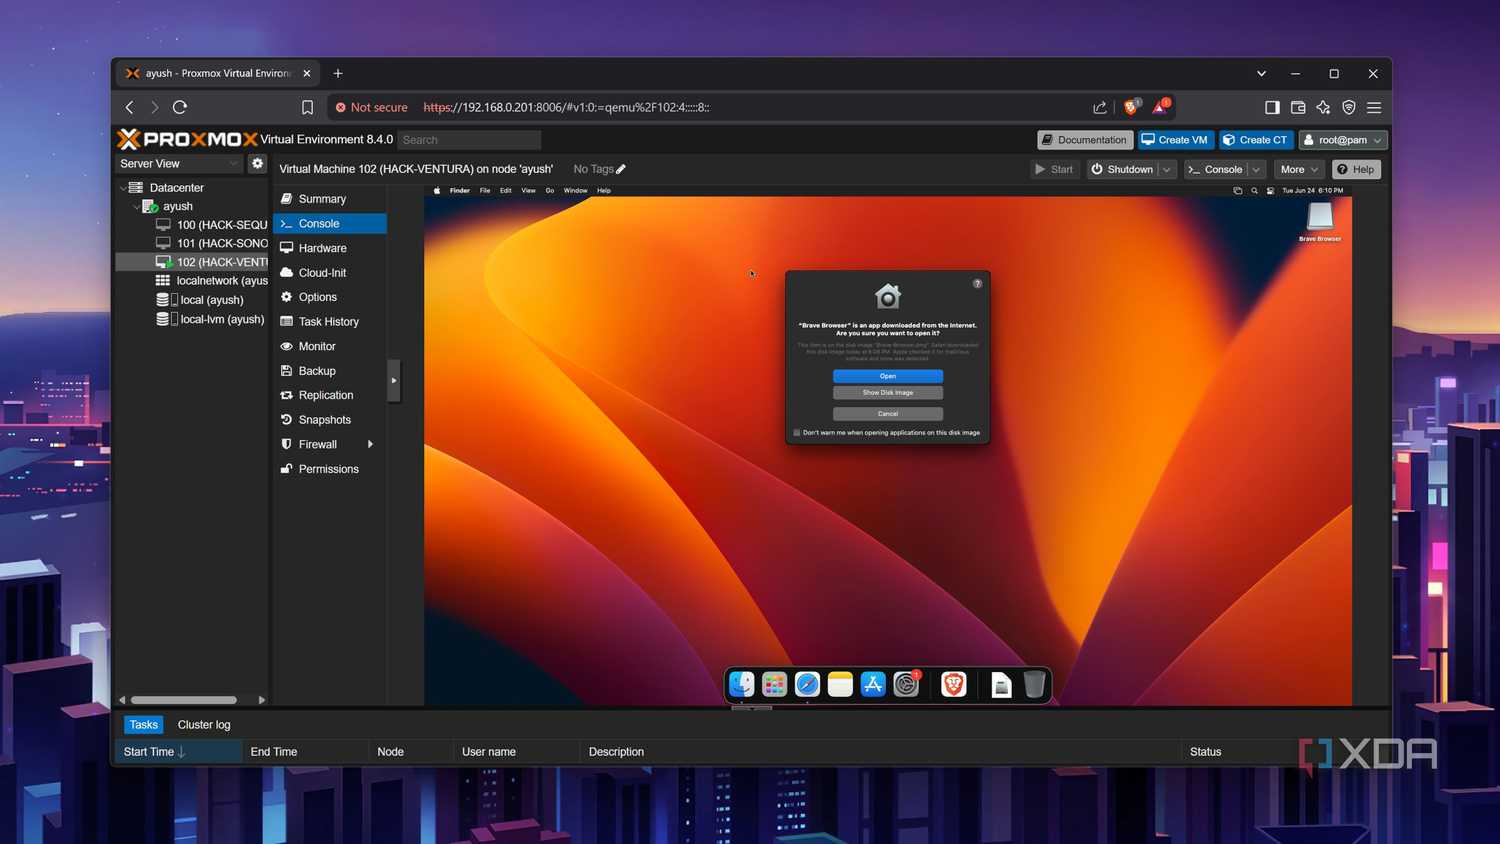
Task: Open Launchpad in the macOS dock
Action: [x=774, y=684]
